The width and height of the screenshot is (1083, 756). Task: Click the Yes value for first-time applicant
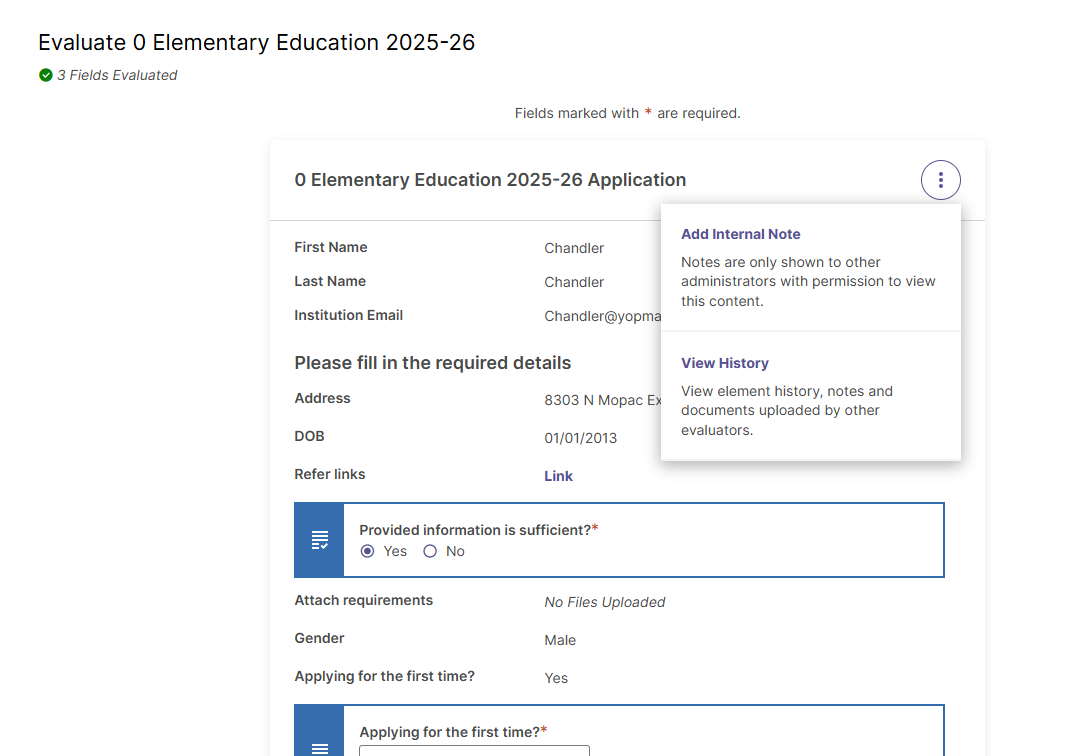pyautogui.click(x=556, y=678)
